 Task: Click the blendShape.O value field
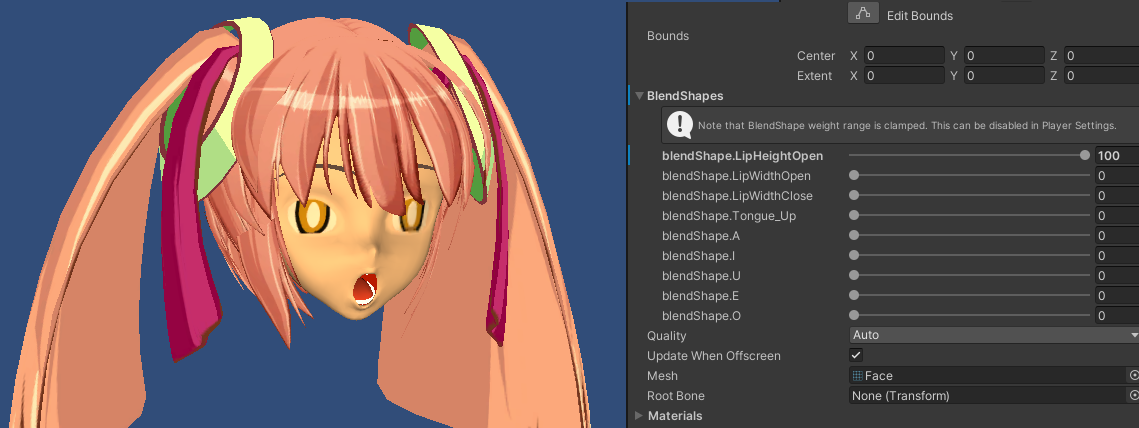click(x=1116, y=315)
